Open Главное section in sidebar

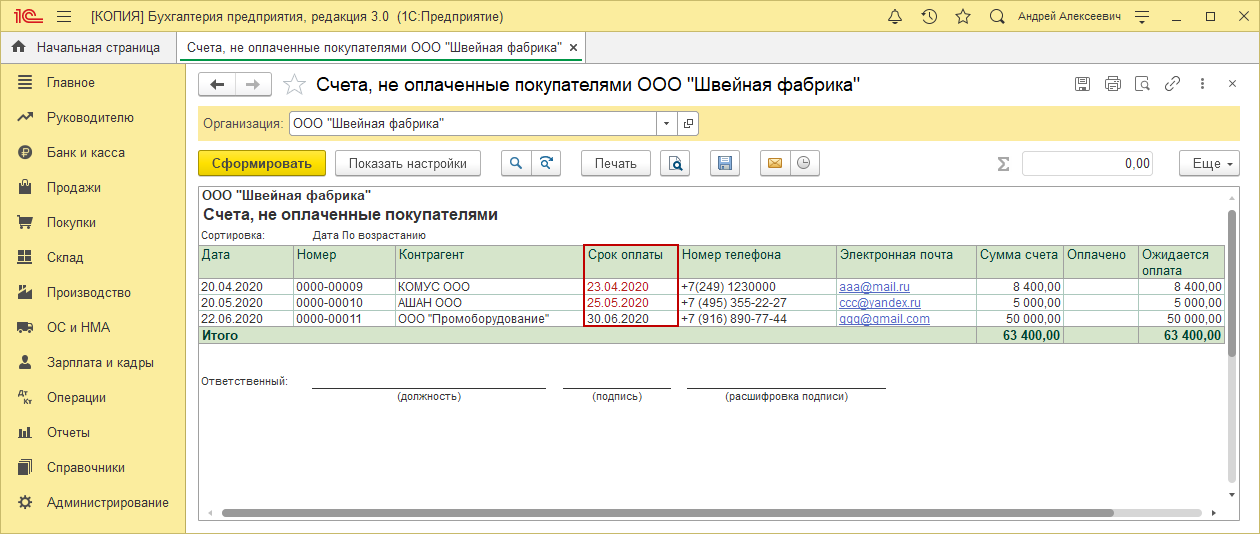70,82
